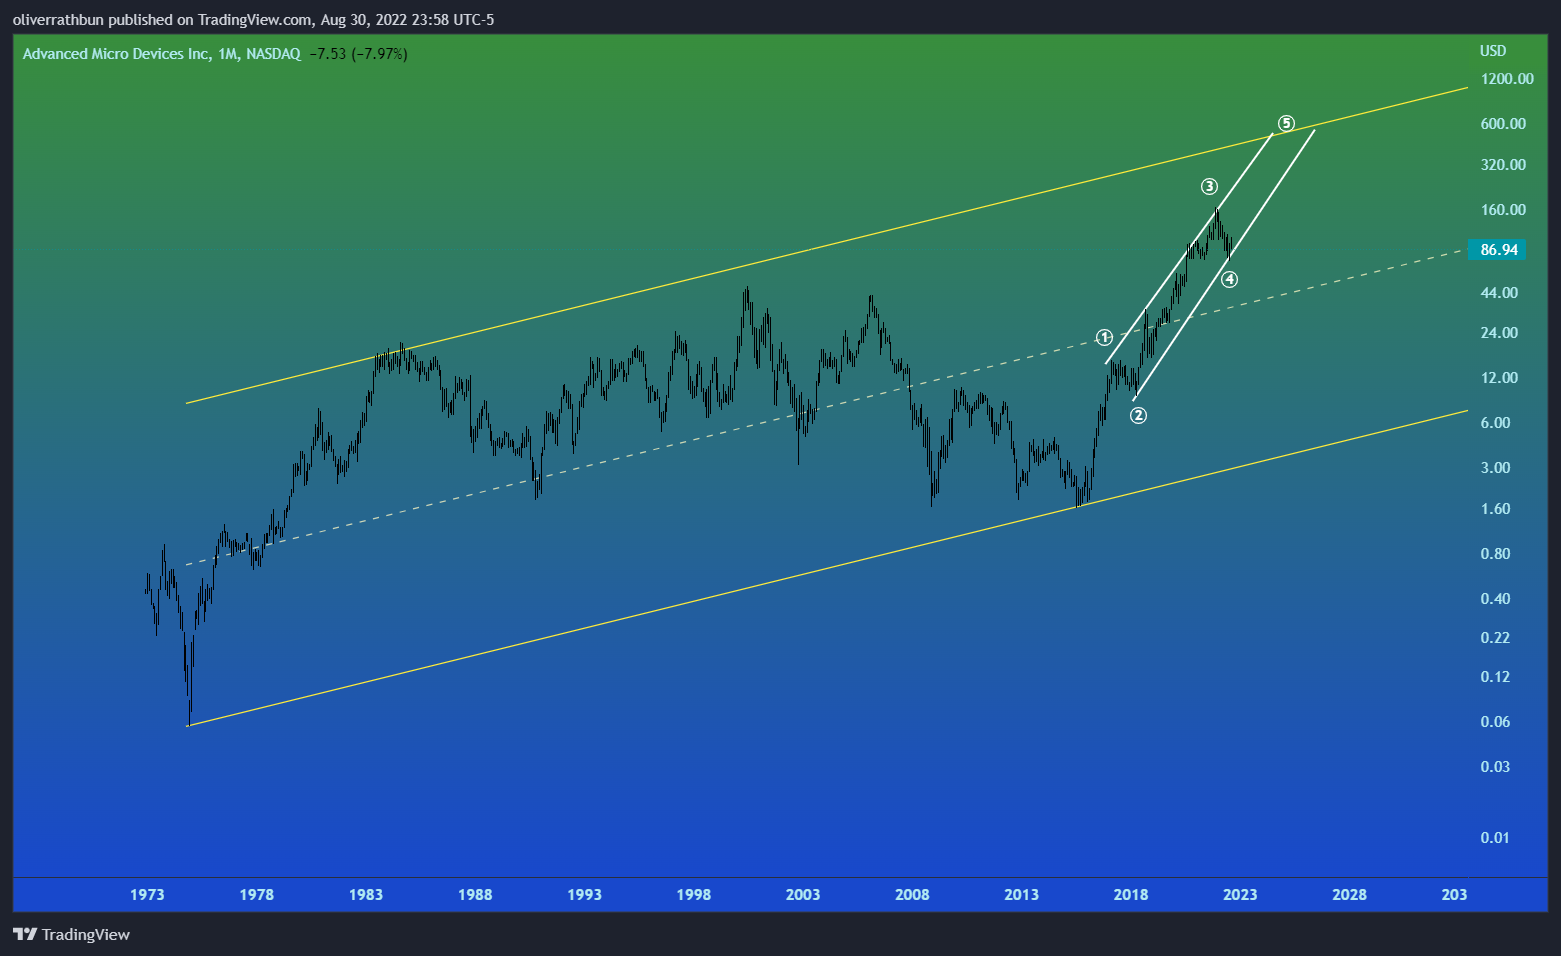Click the 44.00 price axis label

click(x=1499, y=293)
